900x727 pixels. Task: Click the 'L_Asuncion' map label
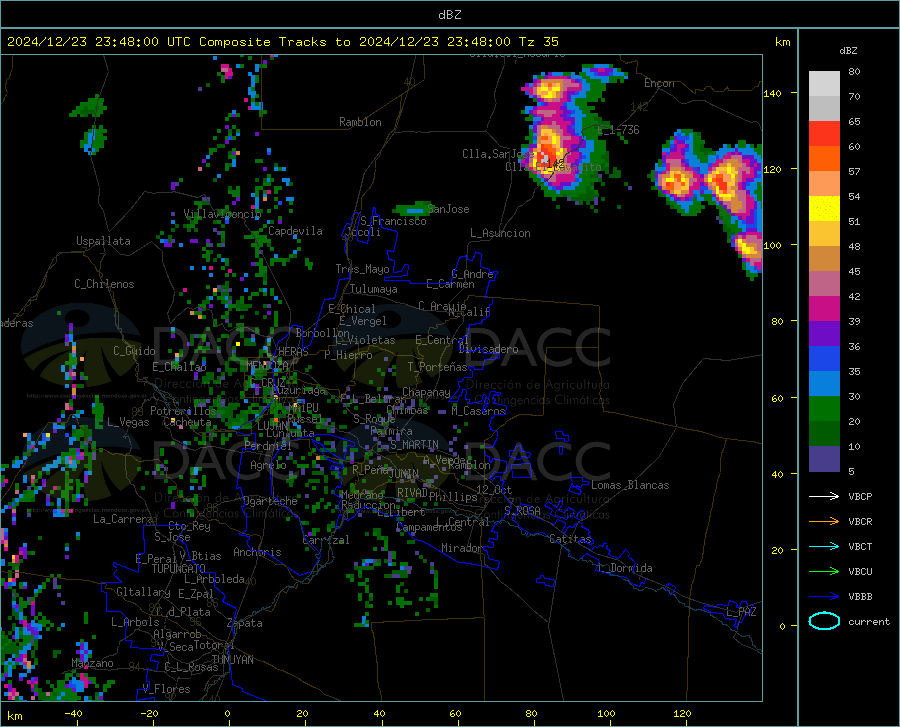point(500,233)
